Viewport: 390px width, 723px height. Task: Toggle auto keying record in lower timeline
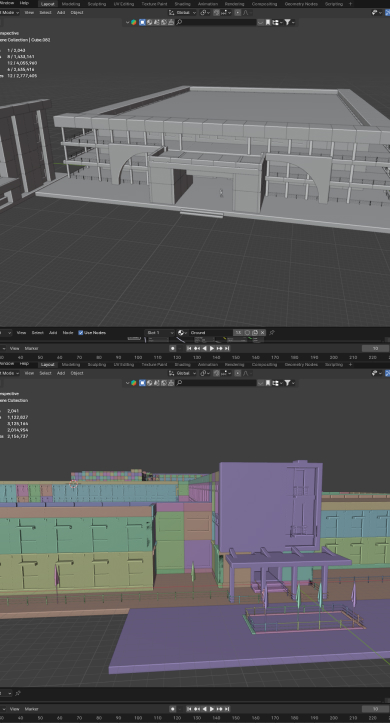pyautogui.click(x=173, y=709)
